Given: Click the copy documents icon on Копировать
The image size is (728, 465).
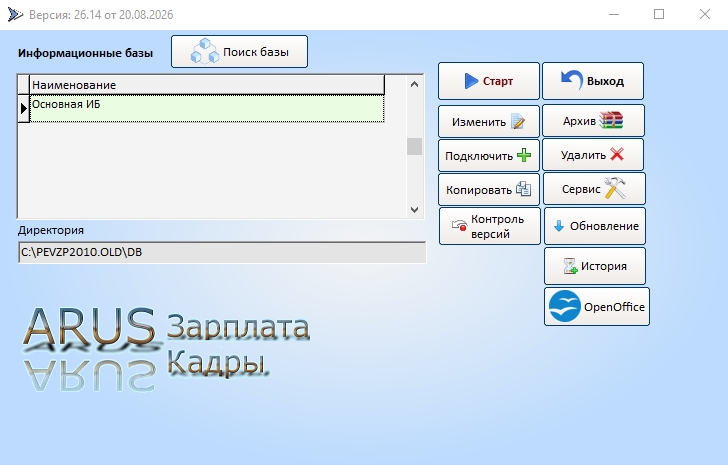Looking at the screenshot, I should point(523,189).
